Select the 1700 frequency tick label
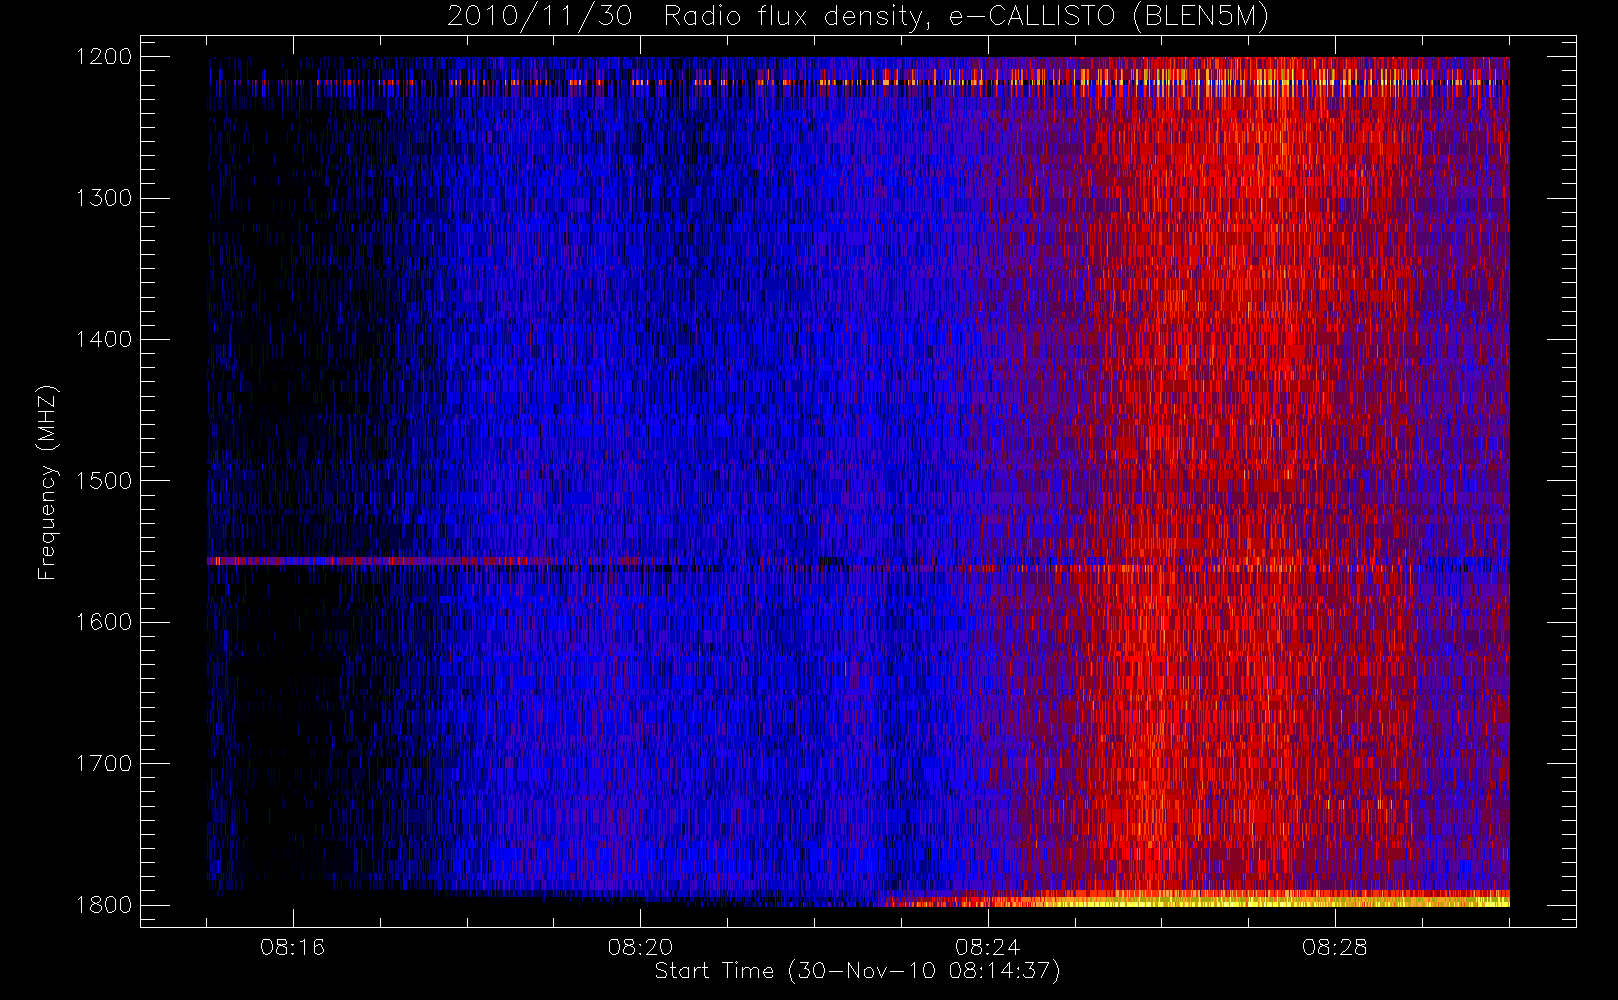1618x1000 pixels. pos(104,764)
